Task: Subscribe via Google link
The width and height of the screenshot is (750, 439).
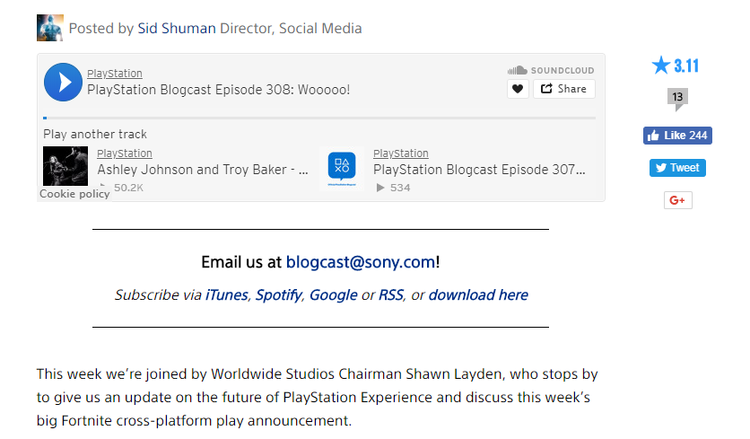Action: coord(333,295)
